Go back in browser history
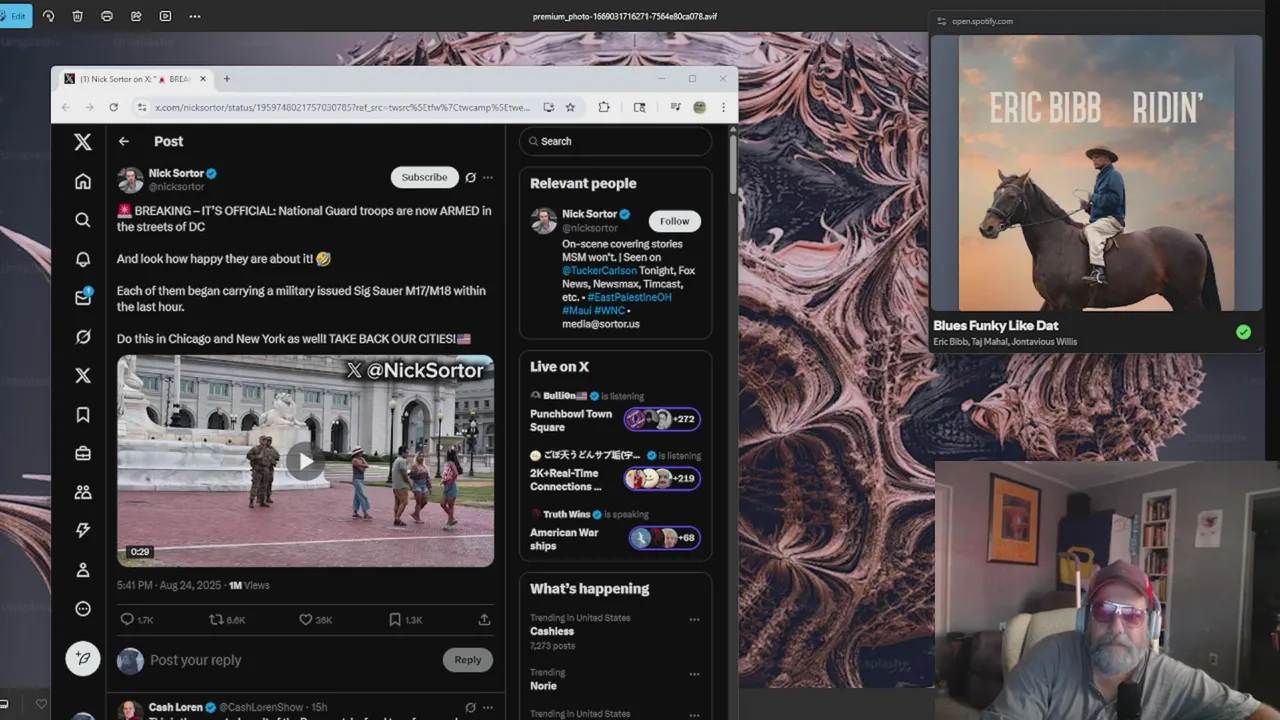The height and width of the screenshot is (720, 1280). click(x=66, y=107)
